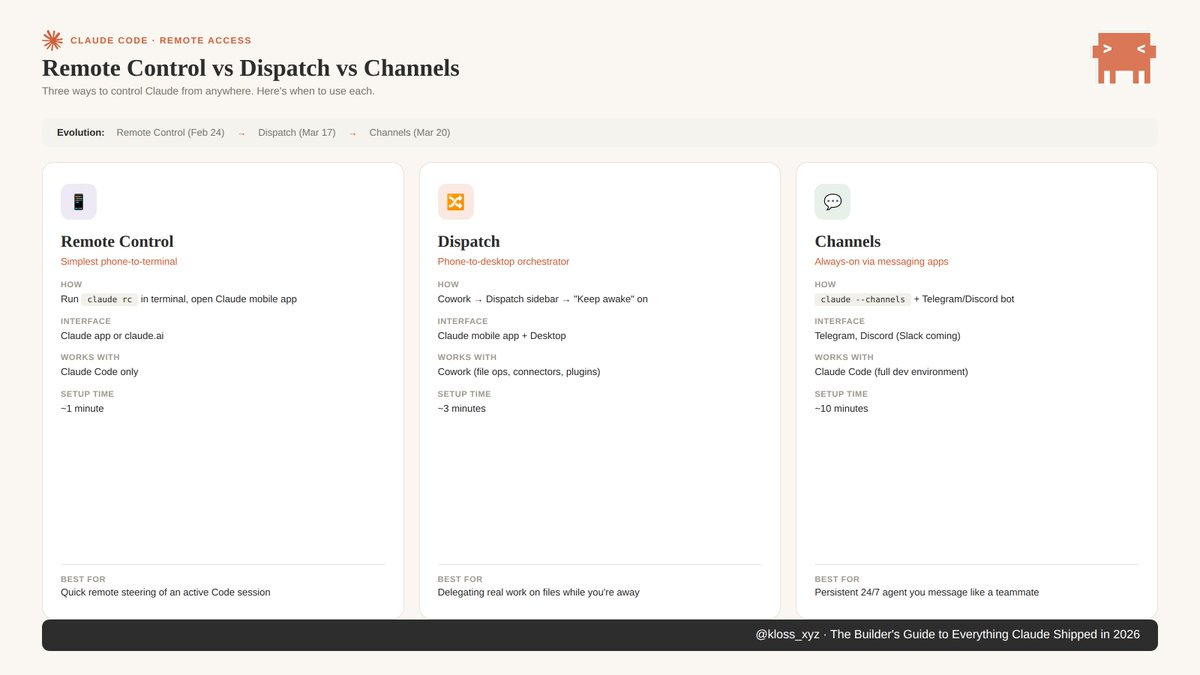Click the @kloss_xyz handle in footer
This screenshot has height=675, width=1200.
pos(787,635)
